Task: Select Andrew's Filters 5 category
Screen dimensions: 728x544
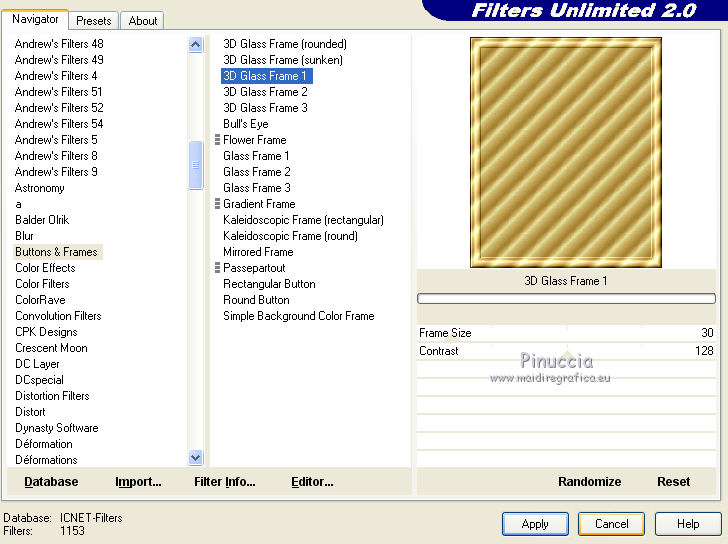Action: click(x=56, y=140)
